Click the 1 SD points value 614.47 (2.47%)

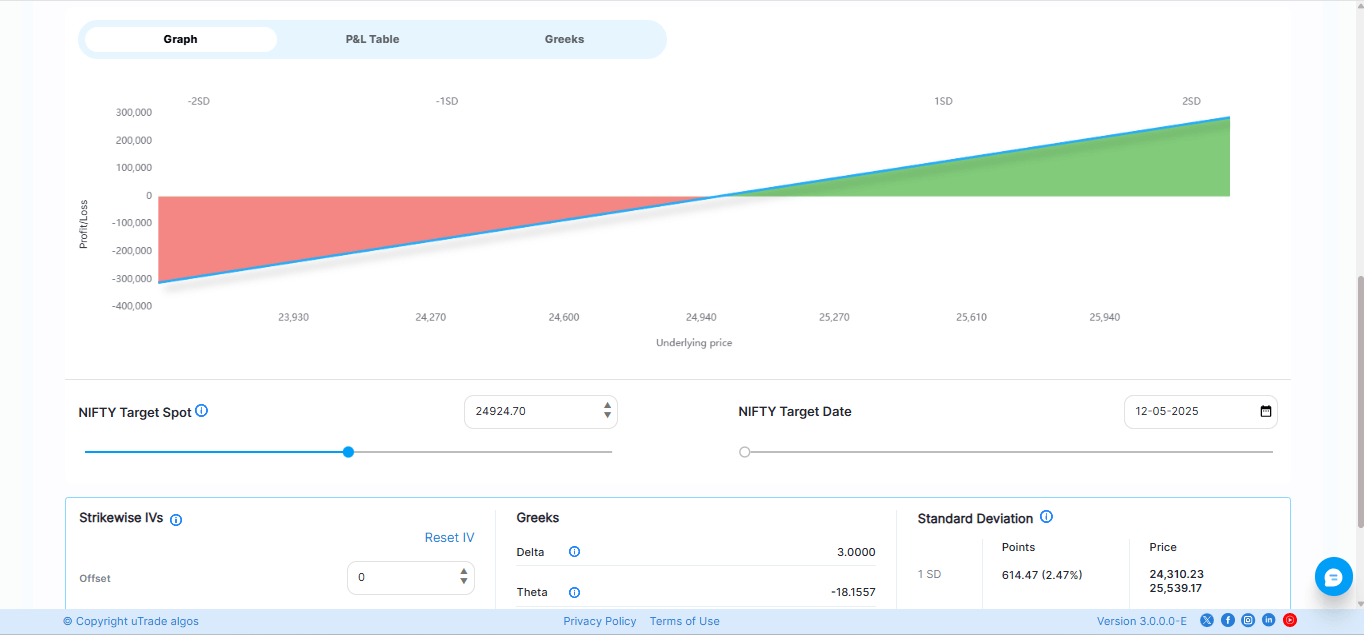coord(1042,574)
